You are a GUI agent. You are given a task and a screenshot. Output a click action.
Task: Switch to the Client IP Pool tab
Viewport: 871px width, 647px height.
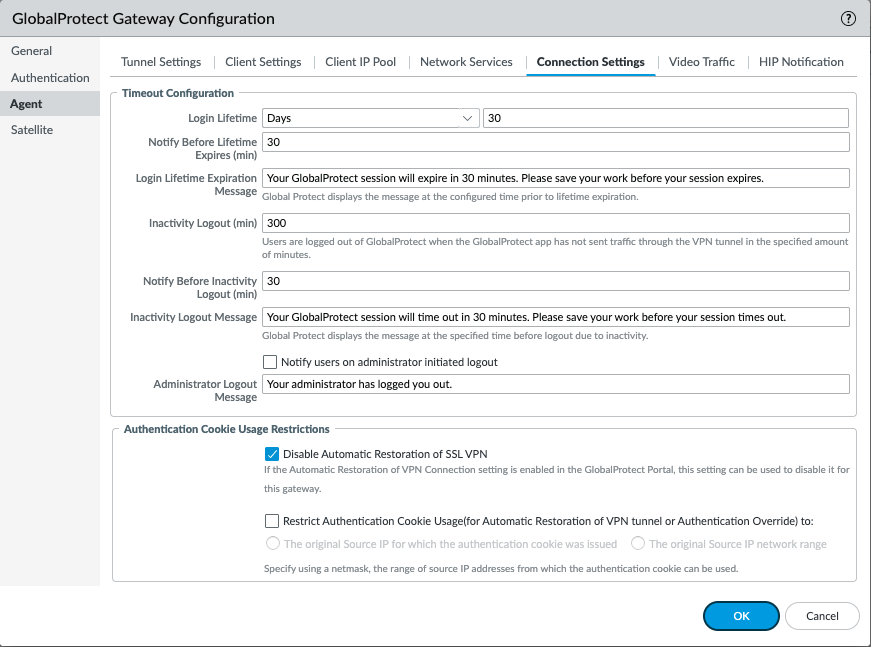tap(361, 61)
